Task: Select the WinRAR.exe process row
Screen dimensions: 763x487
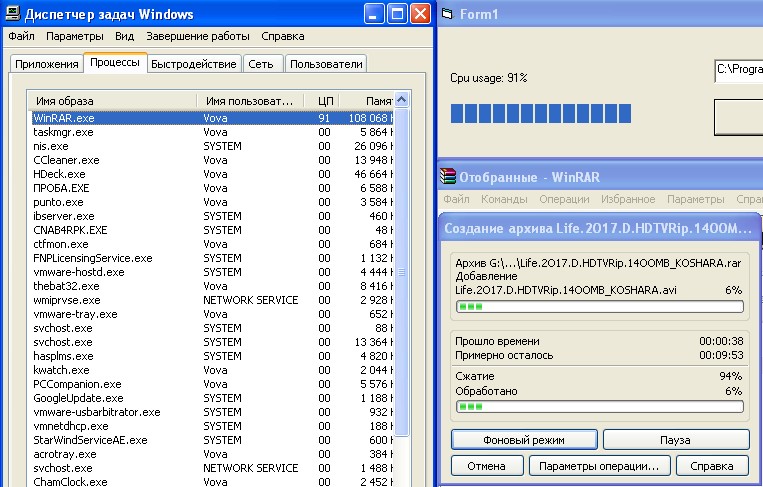Action: [x=212, y=118]
